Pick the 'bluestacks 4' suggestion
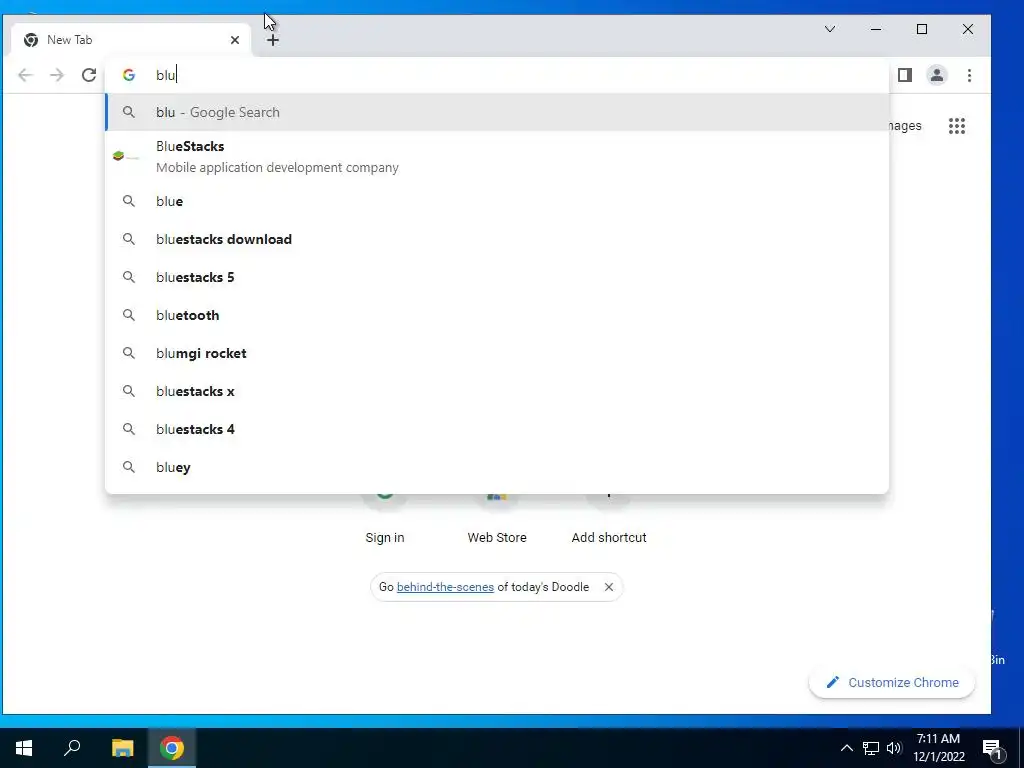The width and height of the screenshot is (1024, 768). point(497,429)
